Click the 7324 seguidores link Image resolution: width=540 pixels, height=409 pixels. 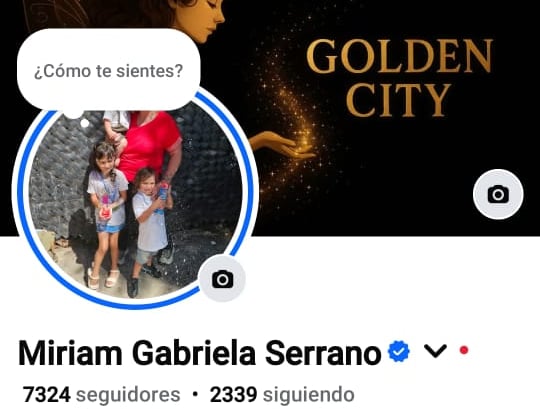(102, 395)
